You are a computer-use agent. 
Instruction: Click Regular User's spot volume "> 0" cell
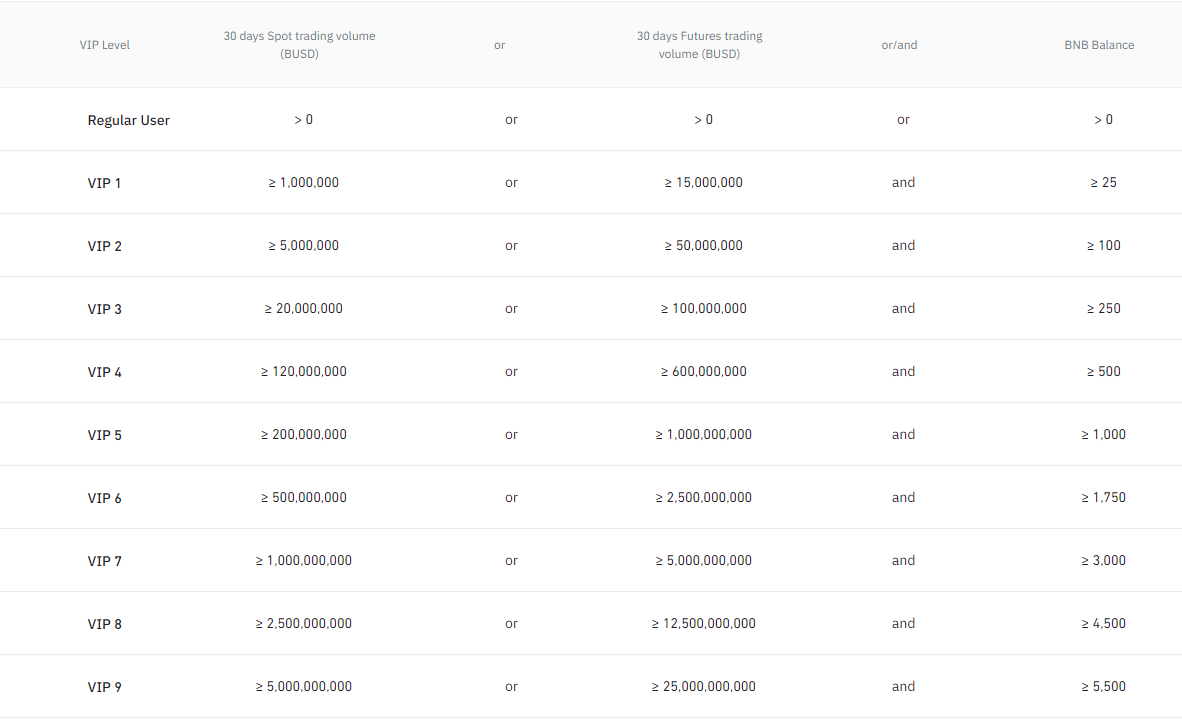304,119
